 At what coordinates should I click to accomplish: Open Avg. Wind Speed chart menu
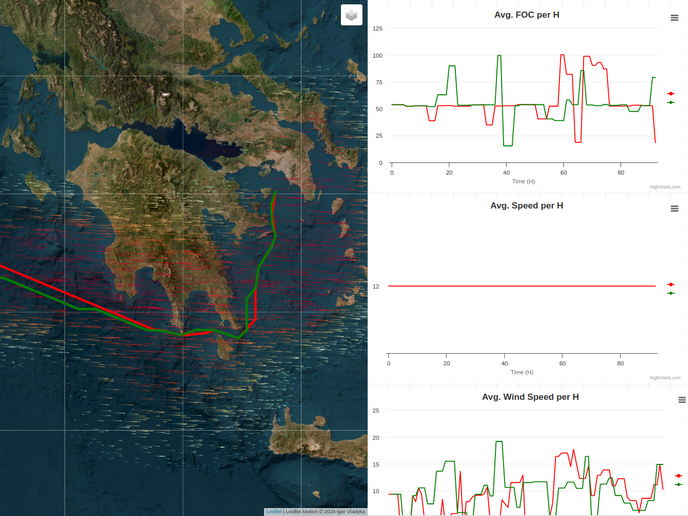tap(674, 400)
